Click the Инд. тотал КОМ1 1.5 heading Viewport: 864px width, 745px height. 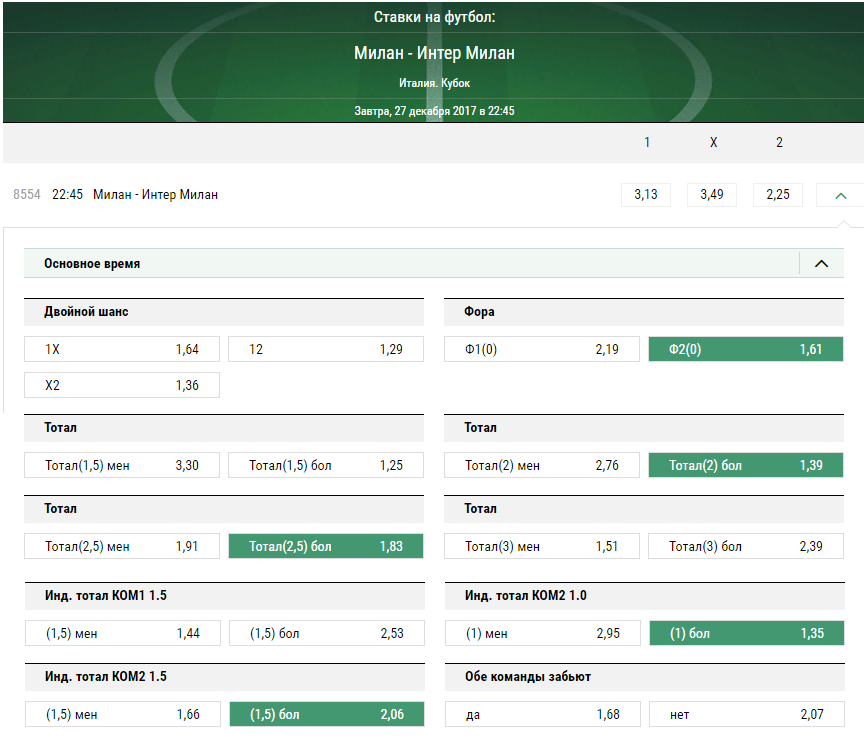(x=106, y=596)
